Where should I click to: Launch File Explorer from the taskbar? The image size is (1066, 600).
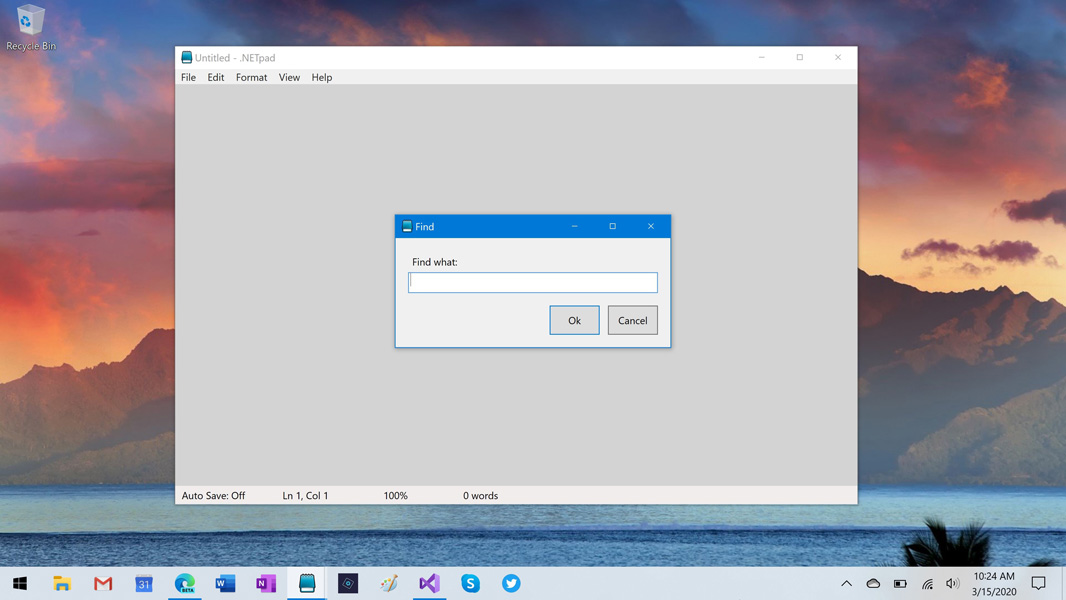tap(62, 584)
